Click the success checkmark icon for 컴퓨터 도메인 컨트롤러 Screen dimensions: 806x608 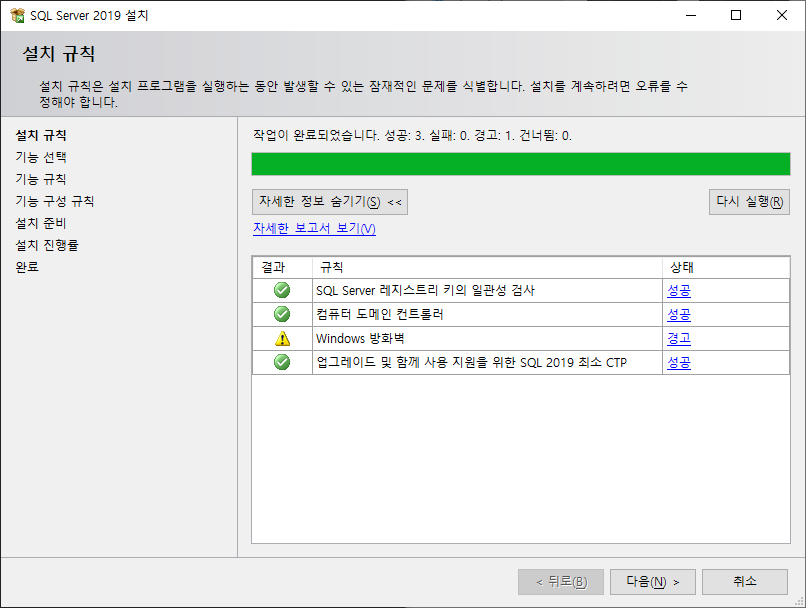282,314
